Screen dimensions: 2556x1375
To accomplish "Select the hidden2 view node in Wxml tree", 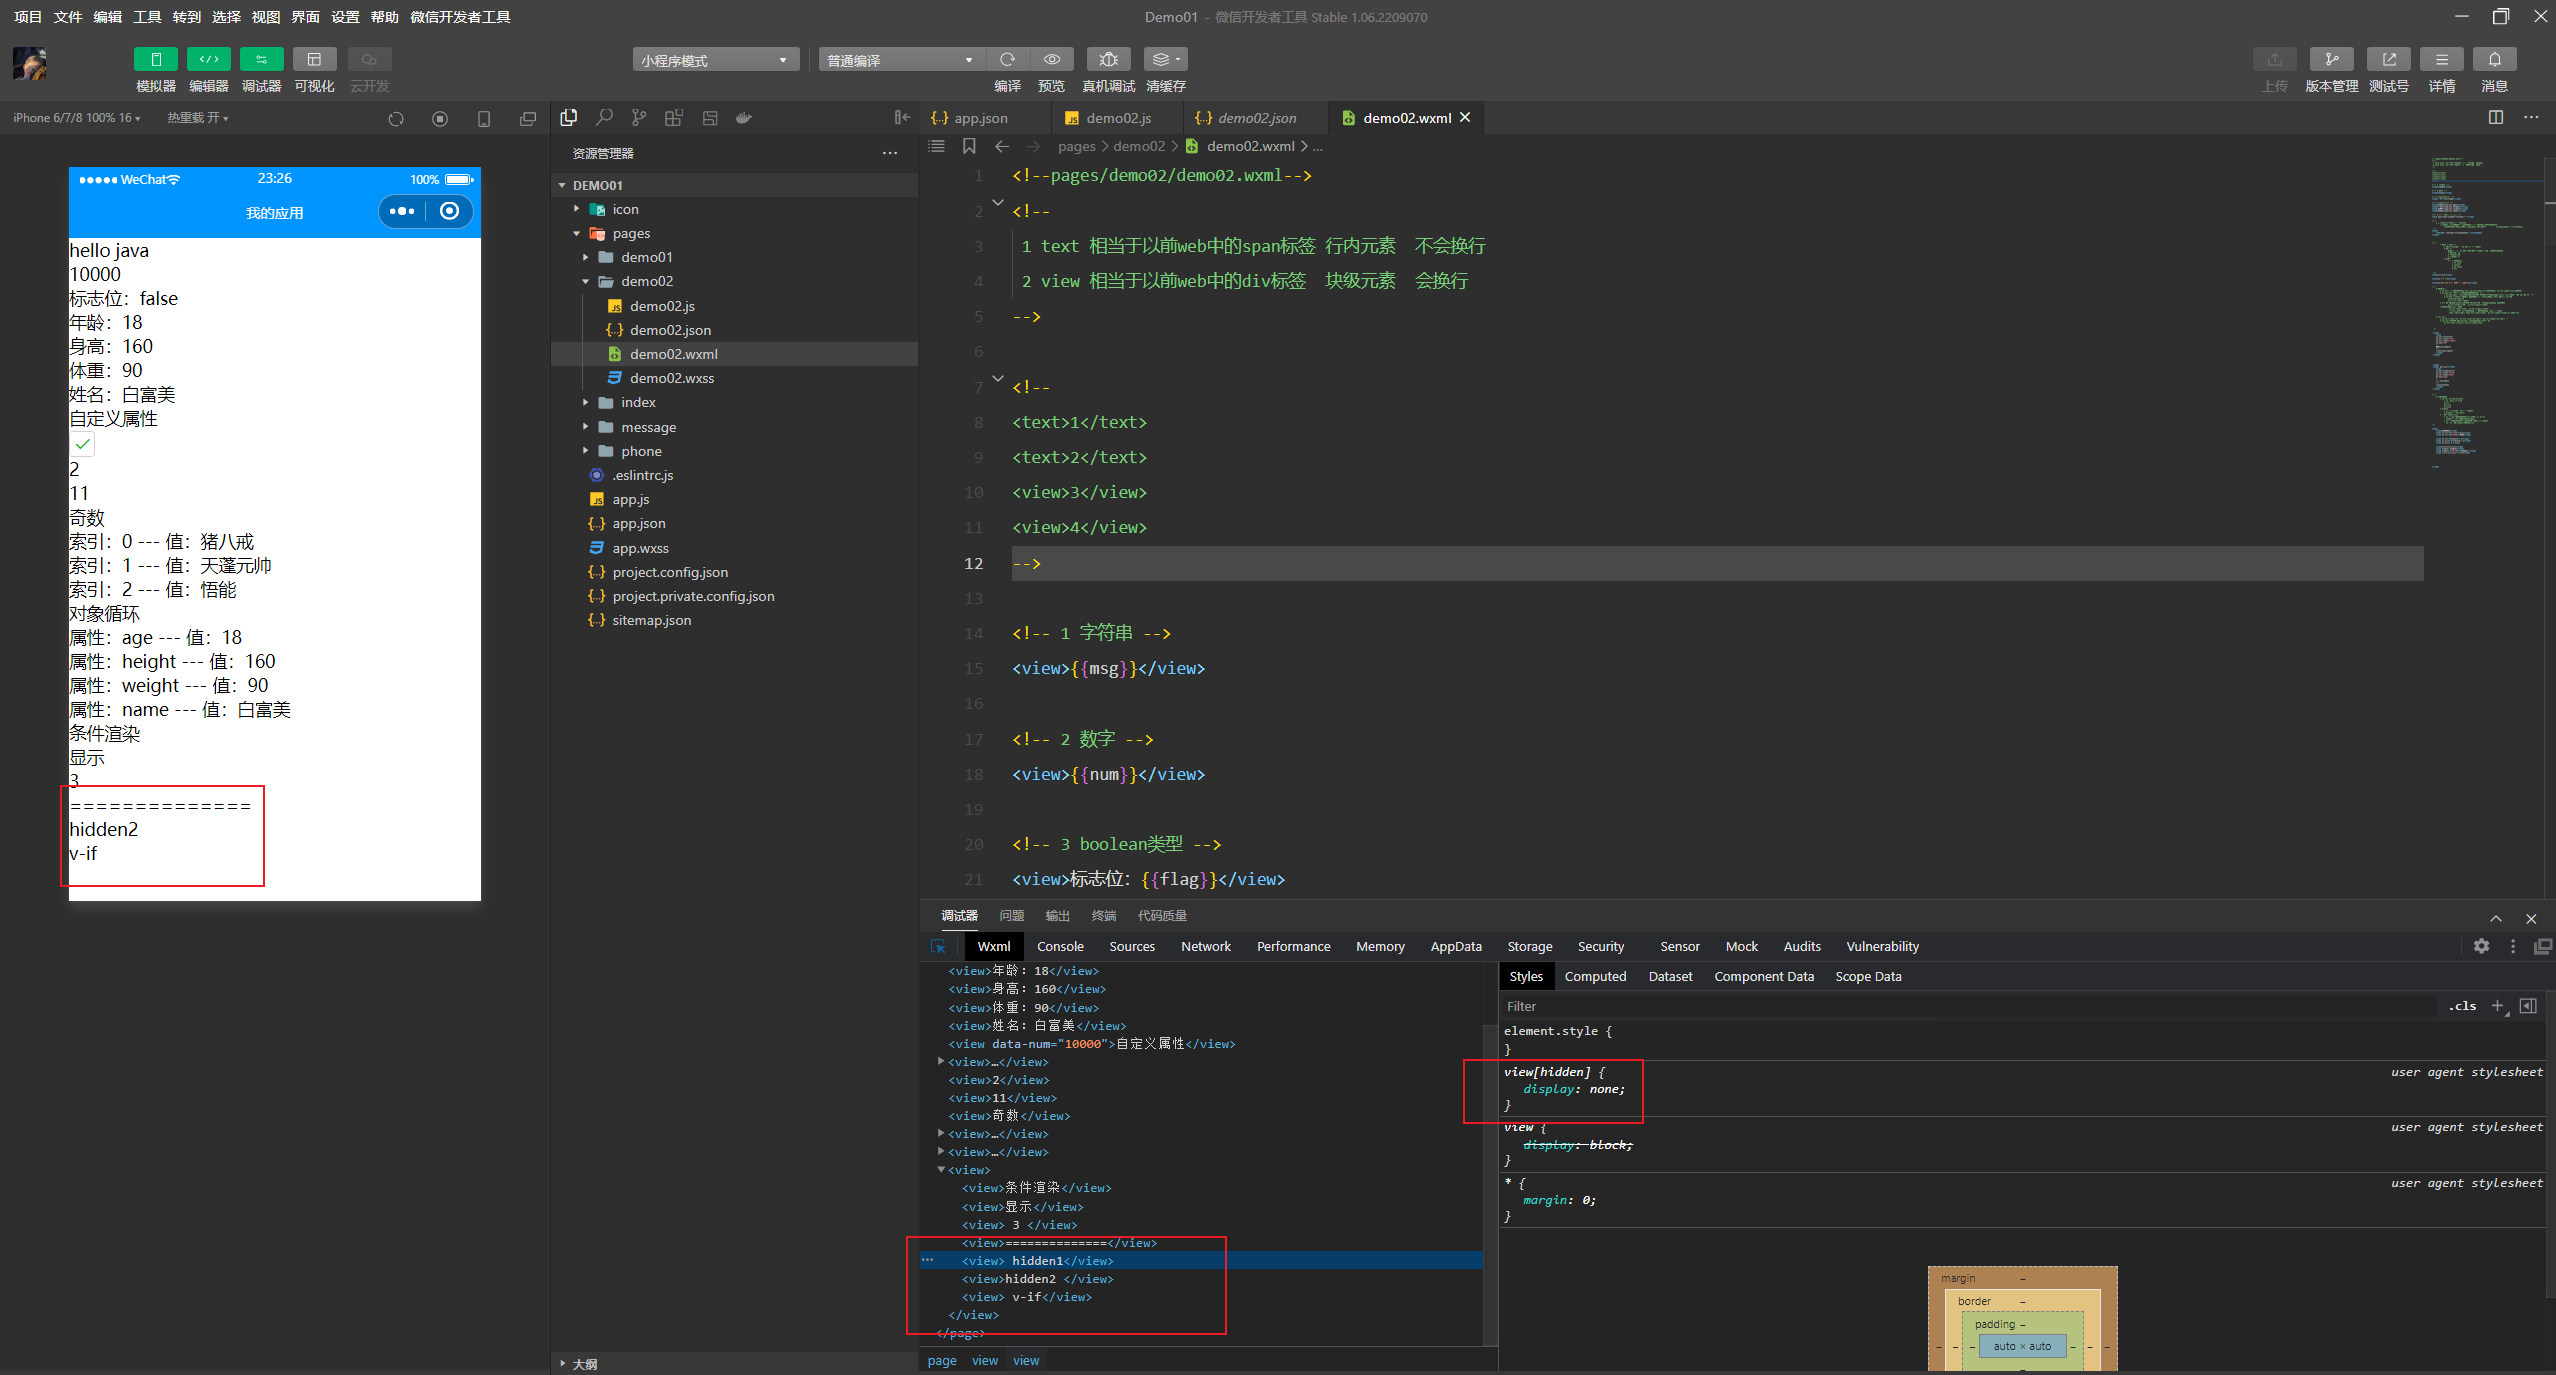I will tap(1037, 1279).
